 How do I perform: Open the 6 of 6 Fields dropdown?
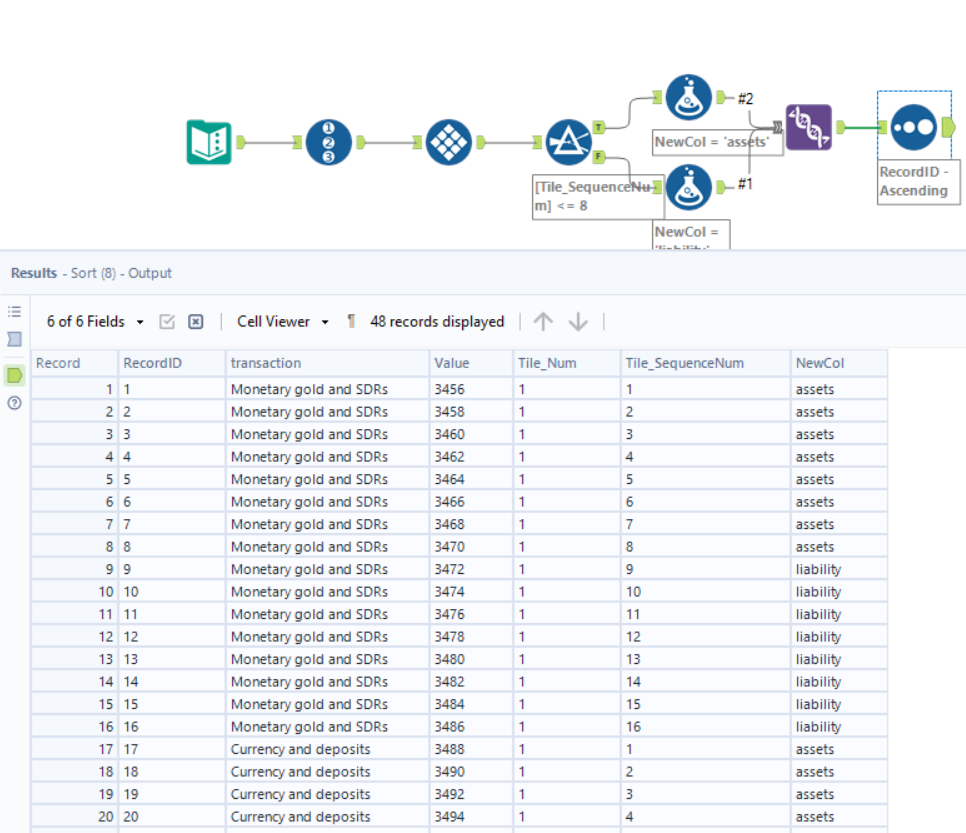tap(95, 322)
